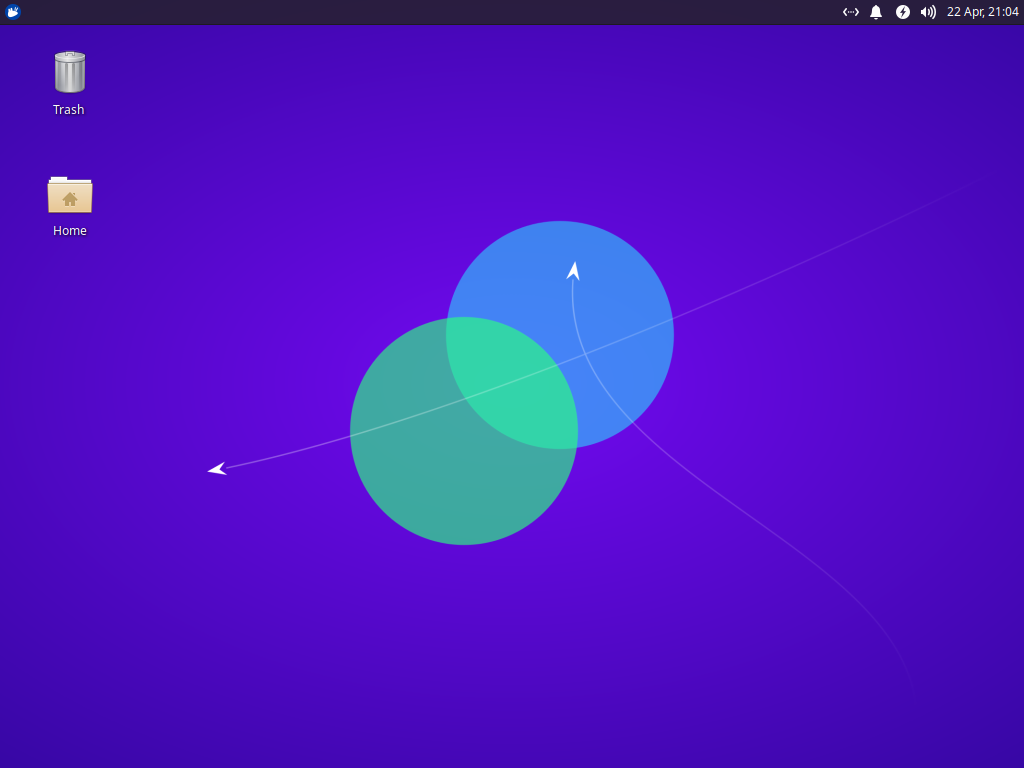Image resolution: width=1024 pixels, height=768 pixels.
Task: Select the Trash icon label text
Action: point(68,109)
